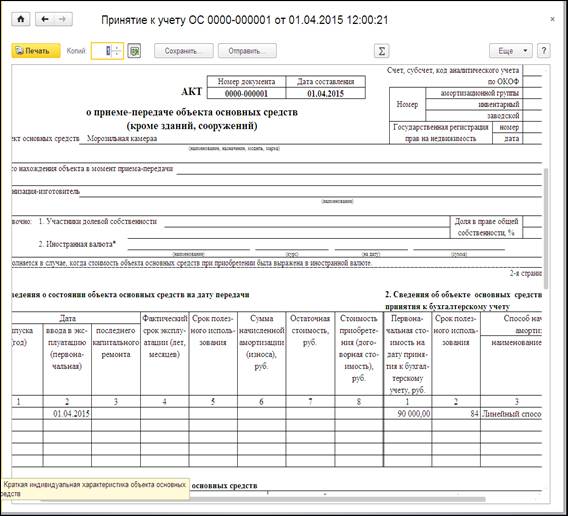Image resolution: width=568 pixels, height=516 pixels.
Task: Click the Государственная регистрация прав cell
Action: pyautogui.click(x=441, y=133)
